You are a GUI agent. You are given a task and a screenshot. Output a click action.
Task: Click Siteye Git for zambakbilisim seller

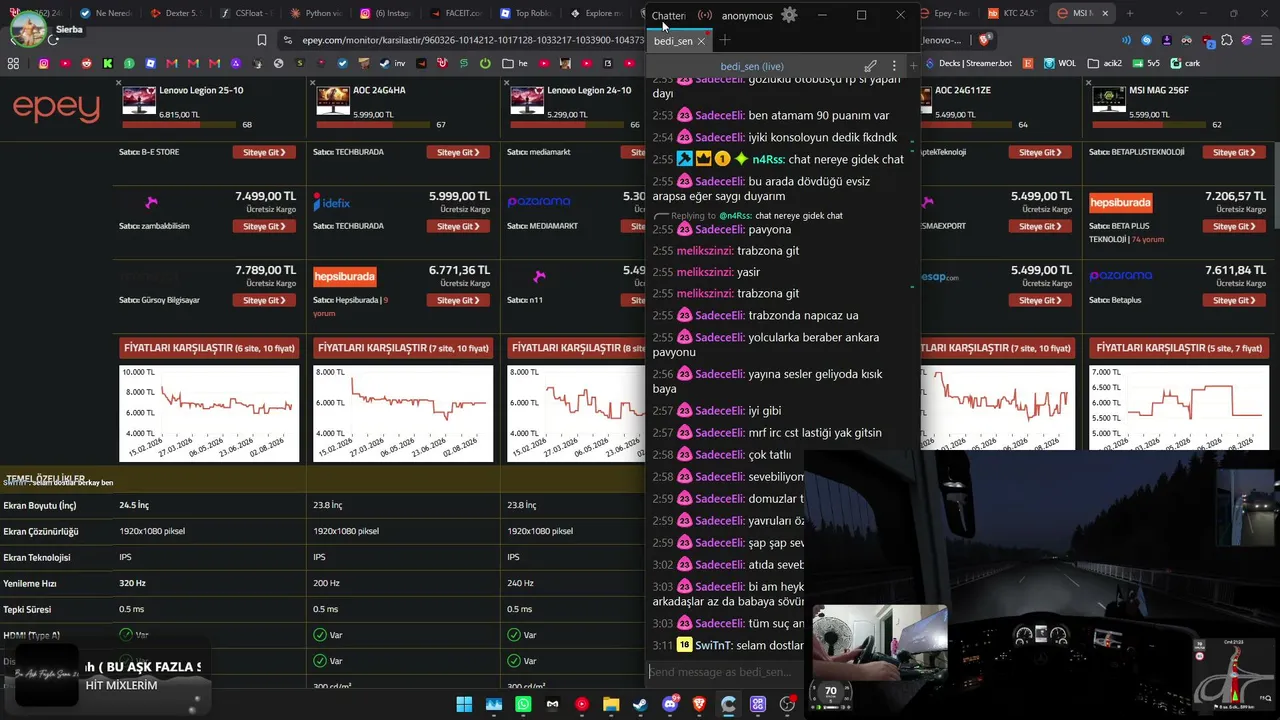point(264,226)
